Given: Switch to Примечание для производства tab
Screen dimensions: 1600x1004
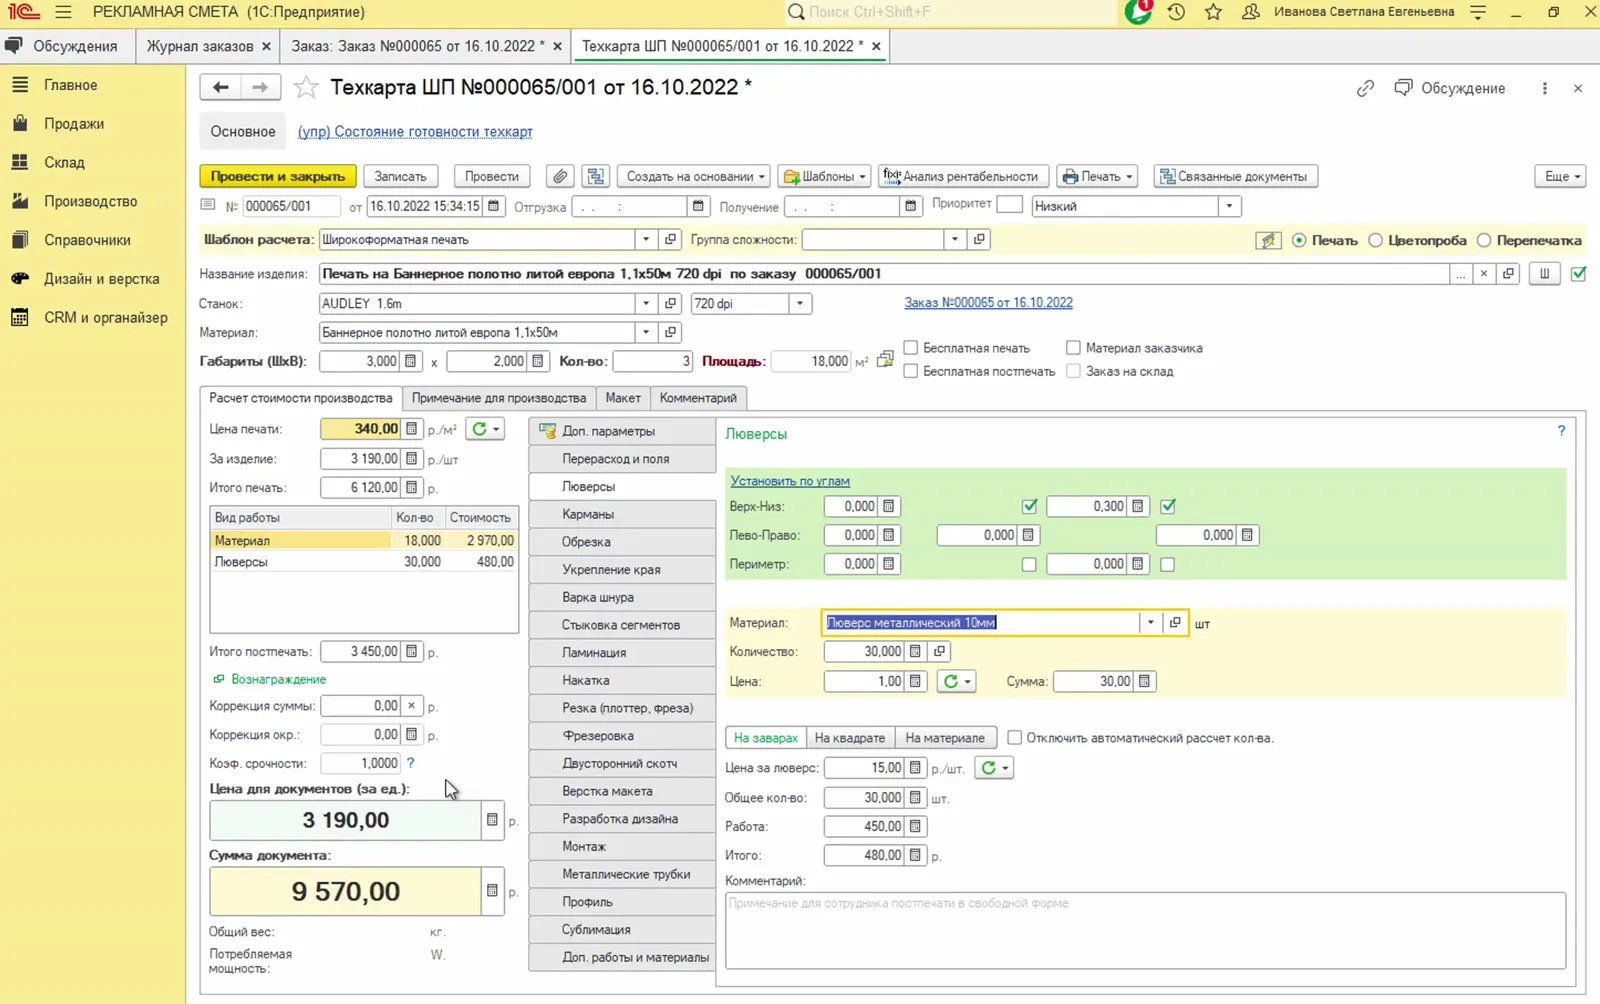Looking at the screenshot, I should click(x=499, y=398).
